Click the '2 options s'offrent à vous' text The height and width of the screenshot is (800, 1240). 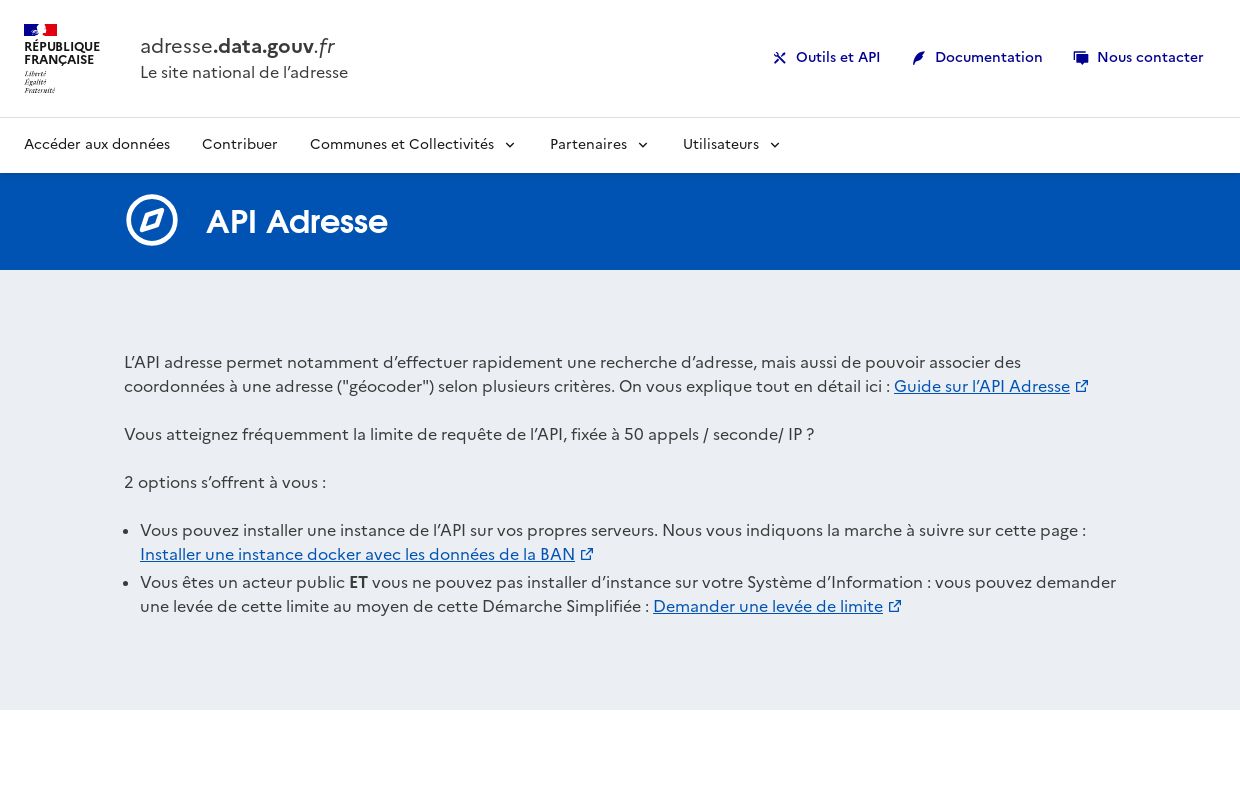[225, 482]
